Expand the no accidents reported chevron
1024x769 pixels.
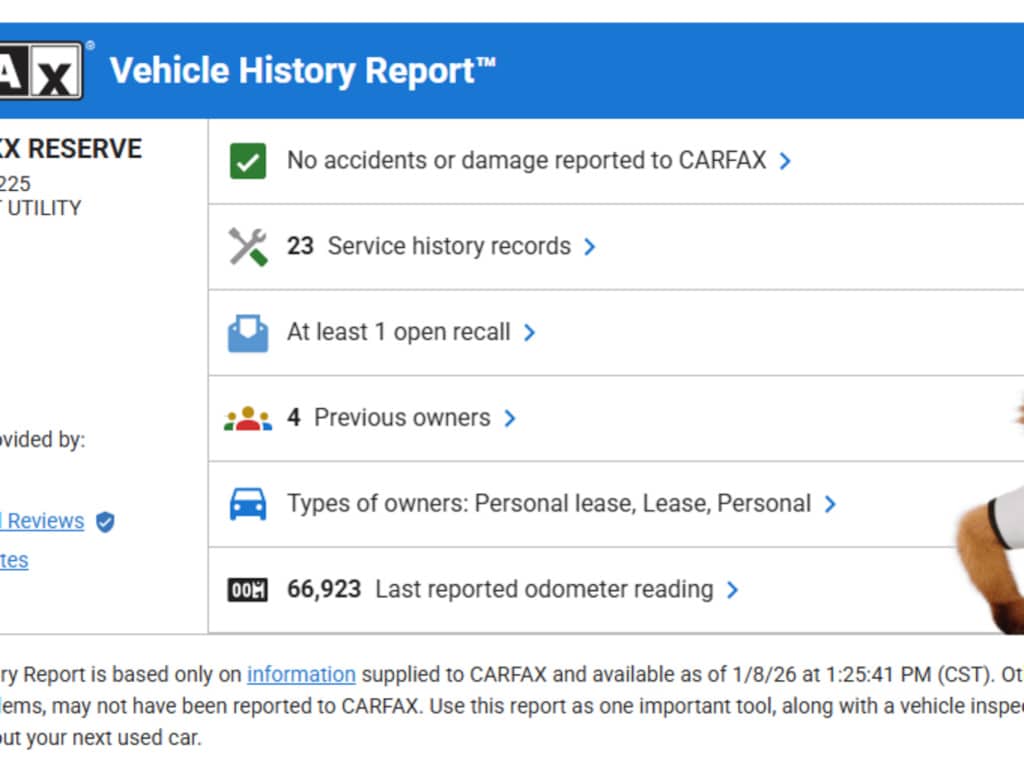(785, 161)
